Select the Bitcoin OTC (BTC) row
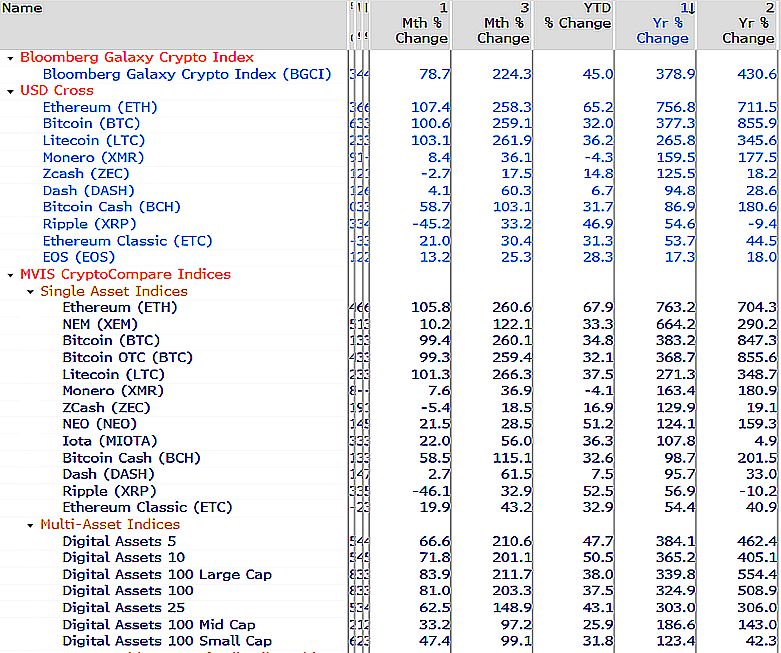This screenshot has height=653, width=781. coord(128,358)
